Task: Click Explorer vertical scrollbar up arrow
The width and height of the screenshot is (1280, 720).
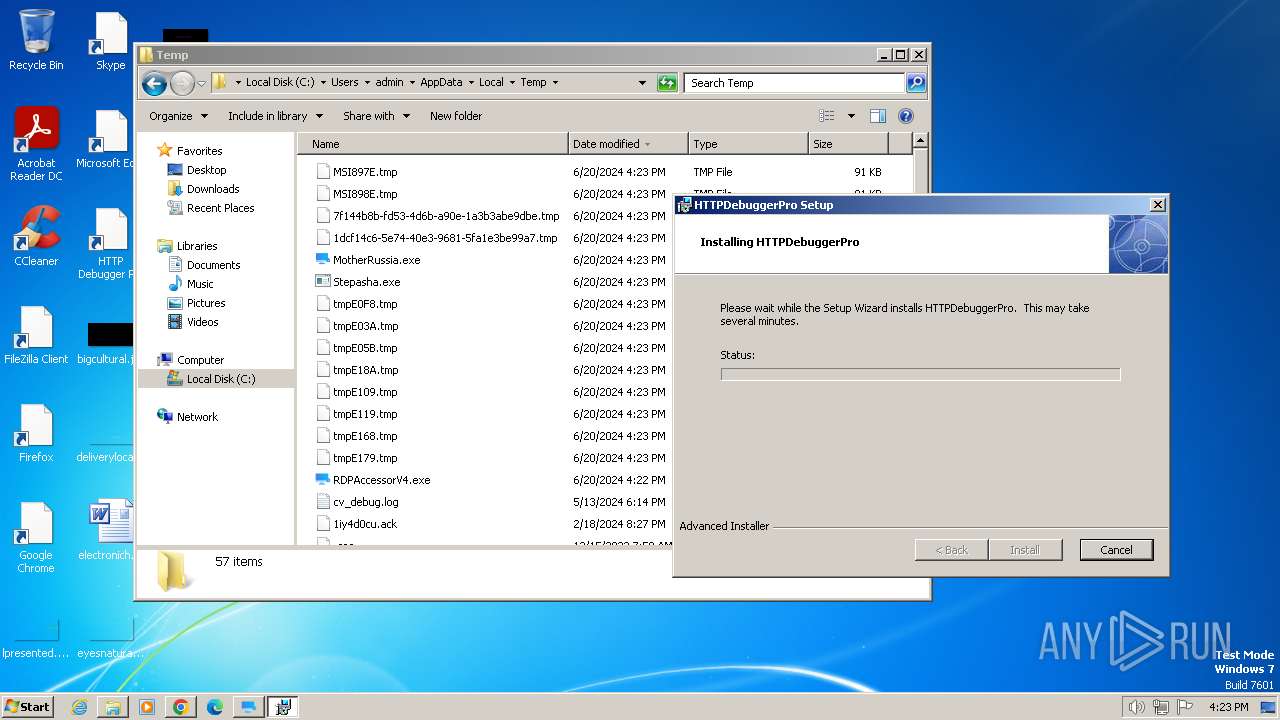Action: click(921, 141)
